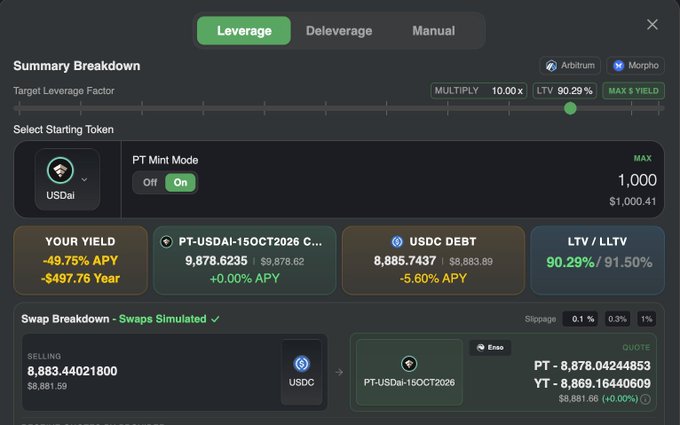Click the YT - 8,869.16440609 quote
The width and height of the screenshot is (680, 425).
tap(592, 383)
